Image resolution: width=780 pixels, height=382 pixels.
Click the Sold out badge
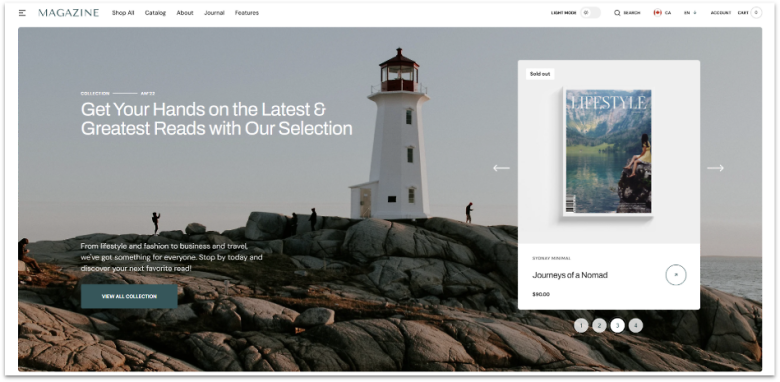pyautogui.click(x=540, y=74)
